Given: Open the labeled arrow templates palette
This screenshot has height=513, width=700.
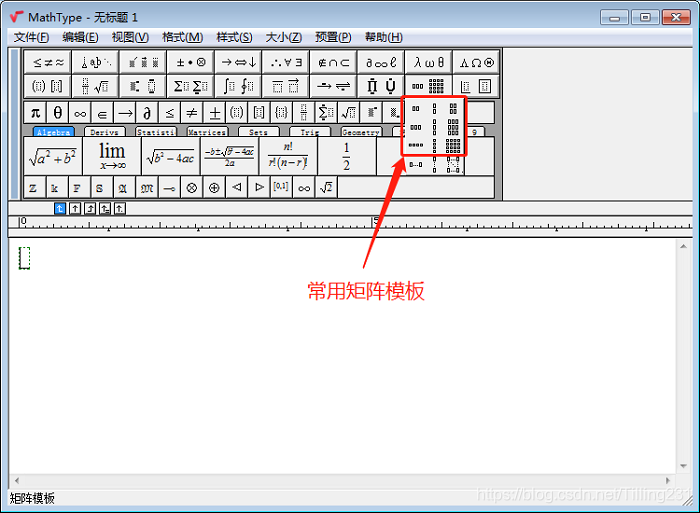Looking at the screenshot, I should tap(333, 86).
